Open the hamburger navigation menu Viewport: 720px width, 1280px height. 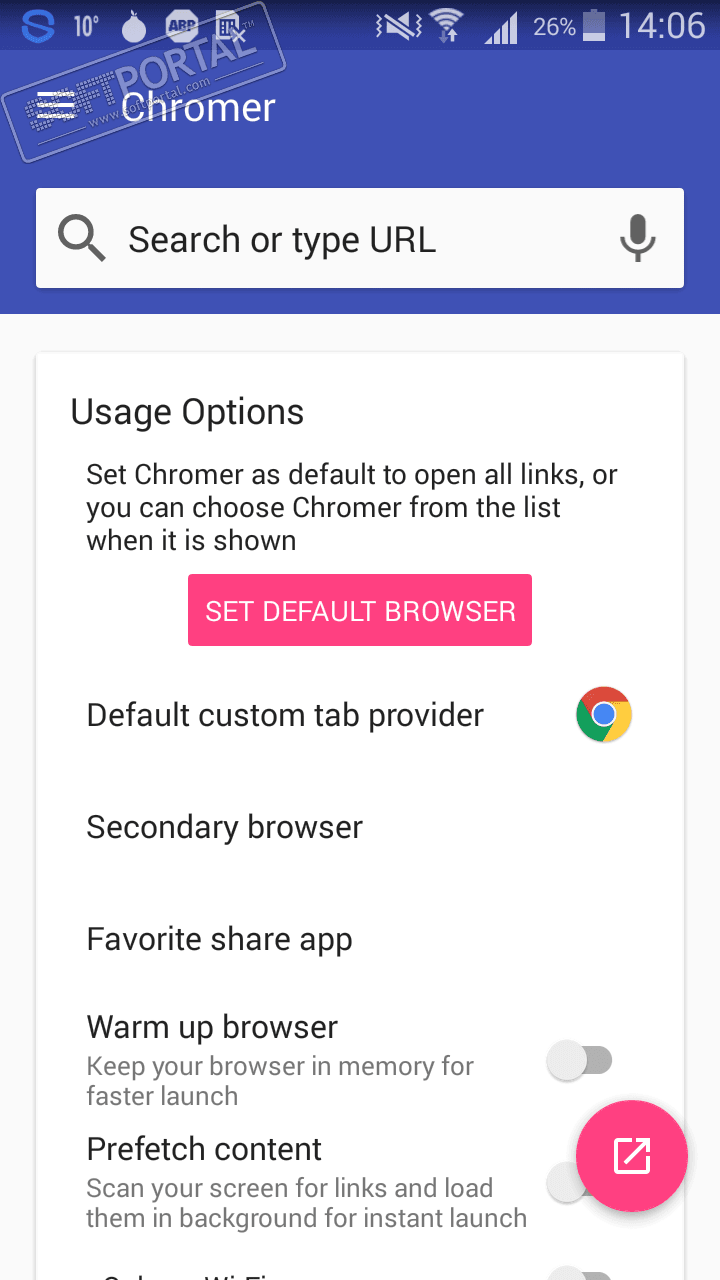(56, 107)
